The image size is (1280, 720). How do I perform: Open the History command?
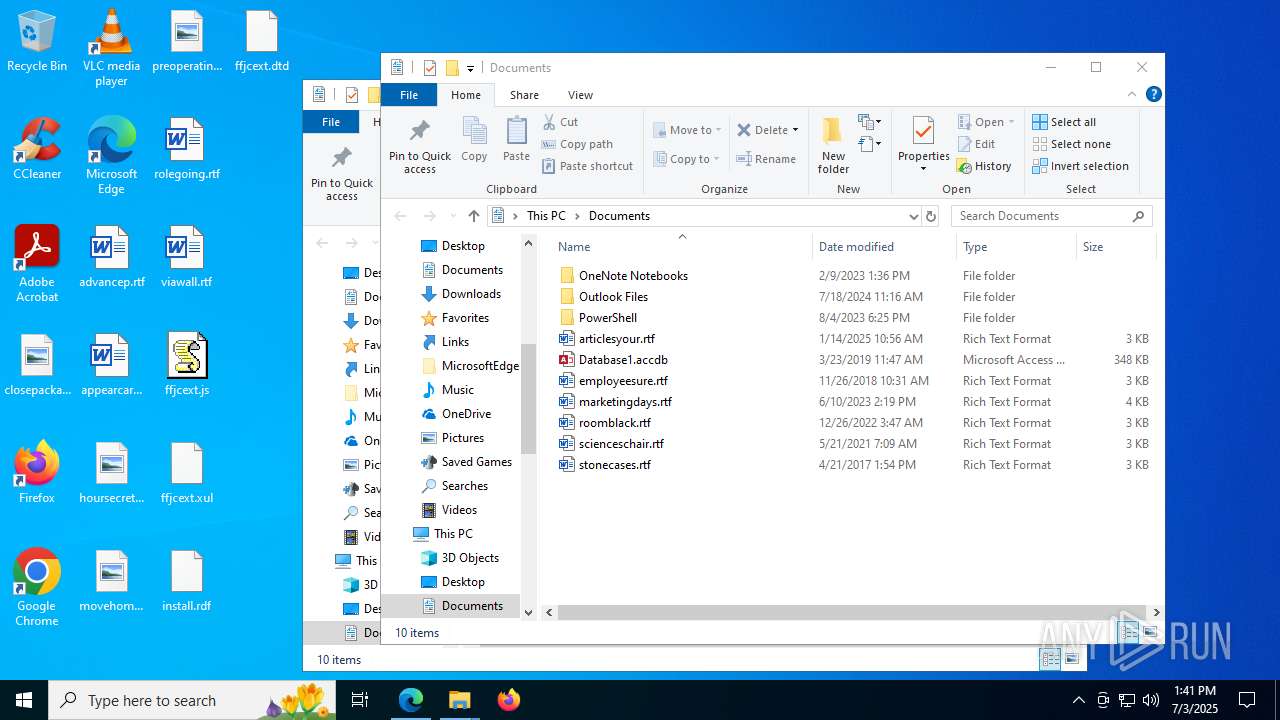[x=984, y=166]
